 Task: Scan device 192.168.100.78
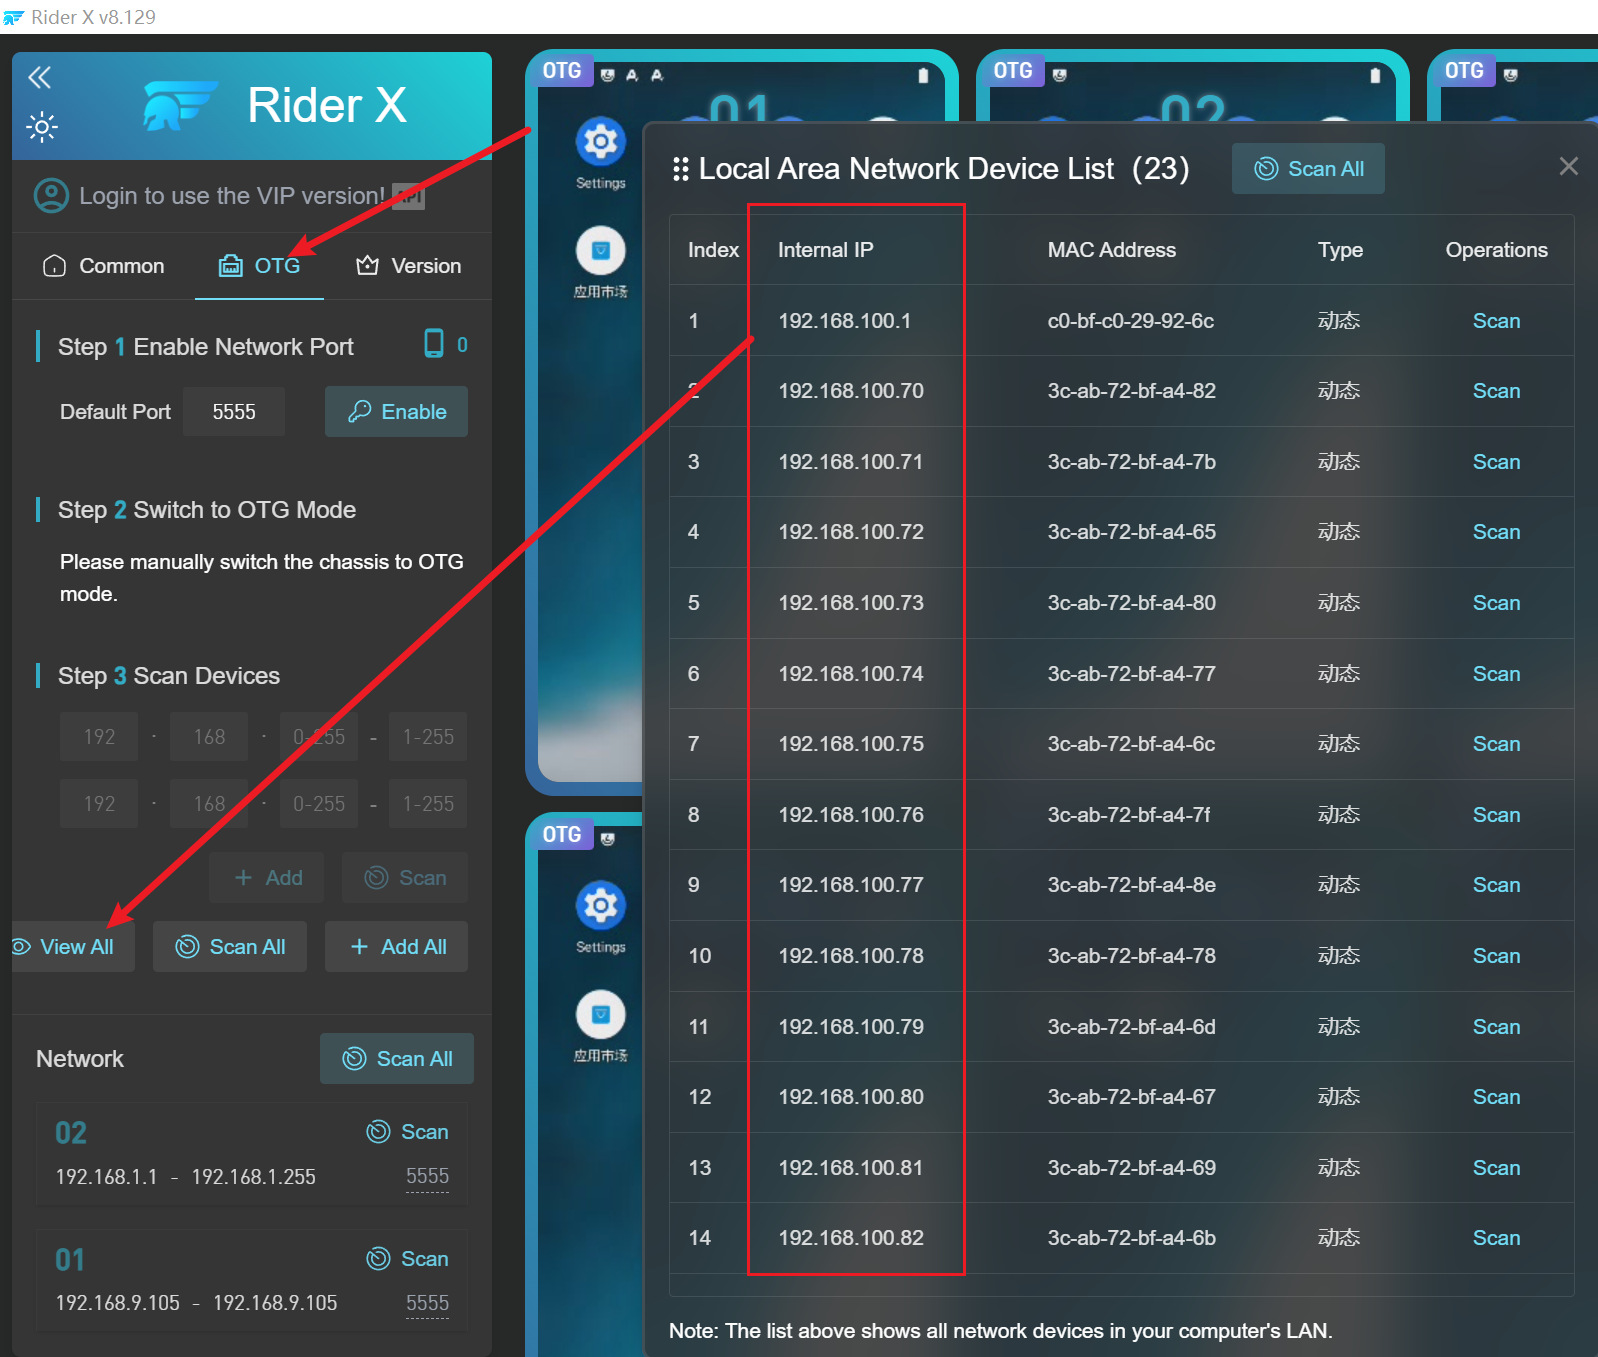point(1496,956)
